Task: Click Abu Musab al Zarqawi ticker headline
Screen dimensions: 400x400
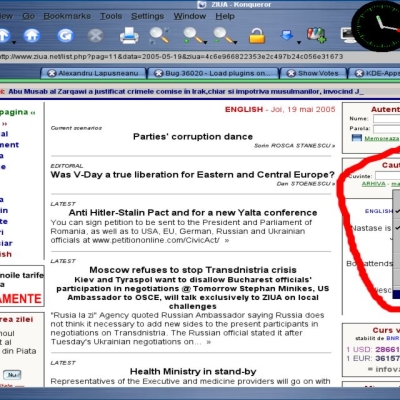Action: (x=186, y=91)
